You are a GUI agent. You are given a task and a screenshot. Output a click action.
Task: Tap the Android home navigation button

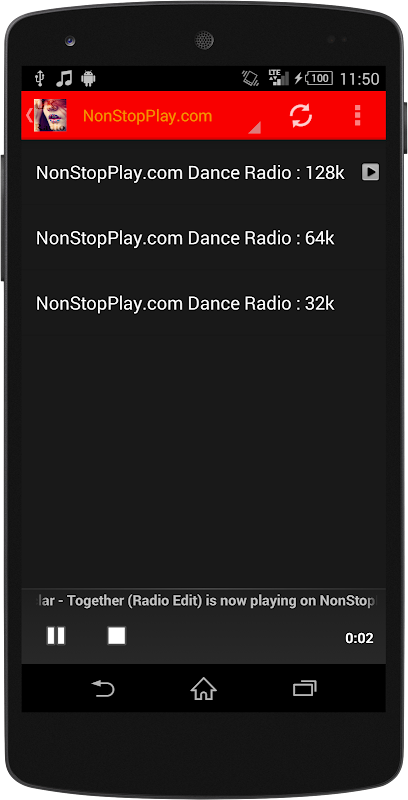pos(203,689)
